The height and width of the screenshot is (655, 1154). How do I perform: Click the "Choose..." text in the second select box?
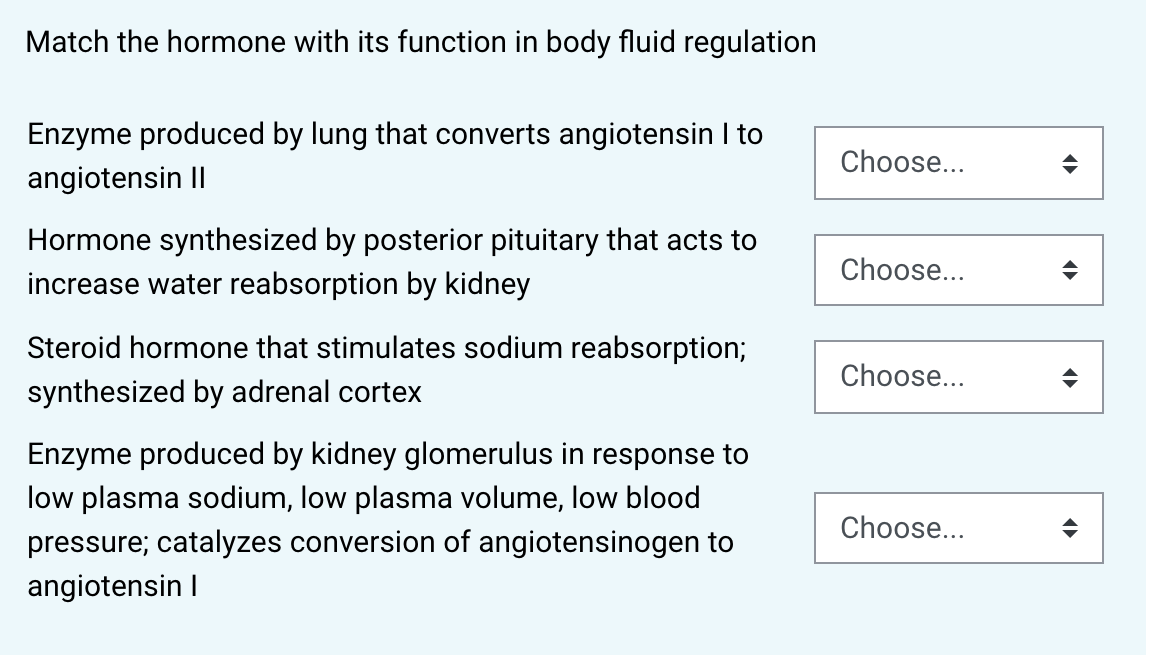pos(902,270)
